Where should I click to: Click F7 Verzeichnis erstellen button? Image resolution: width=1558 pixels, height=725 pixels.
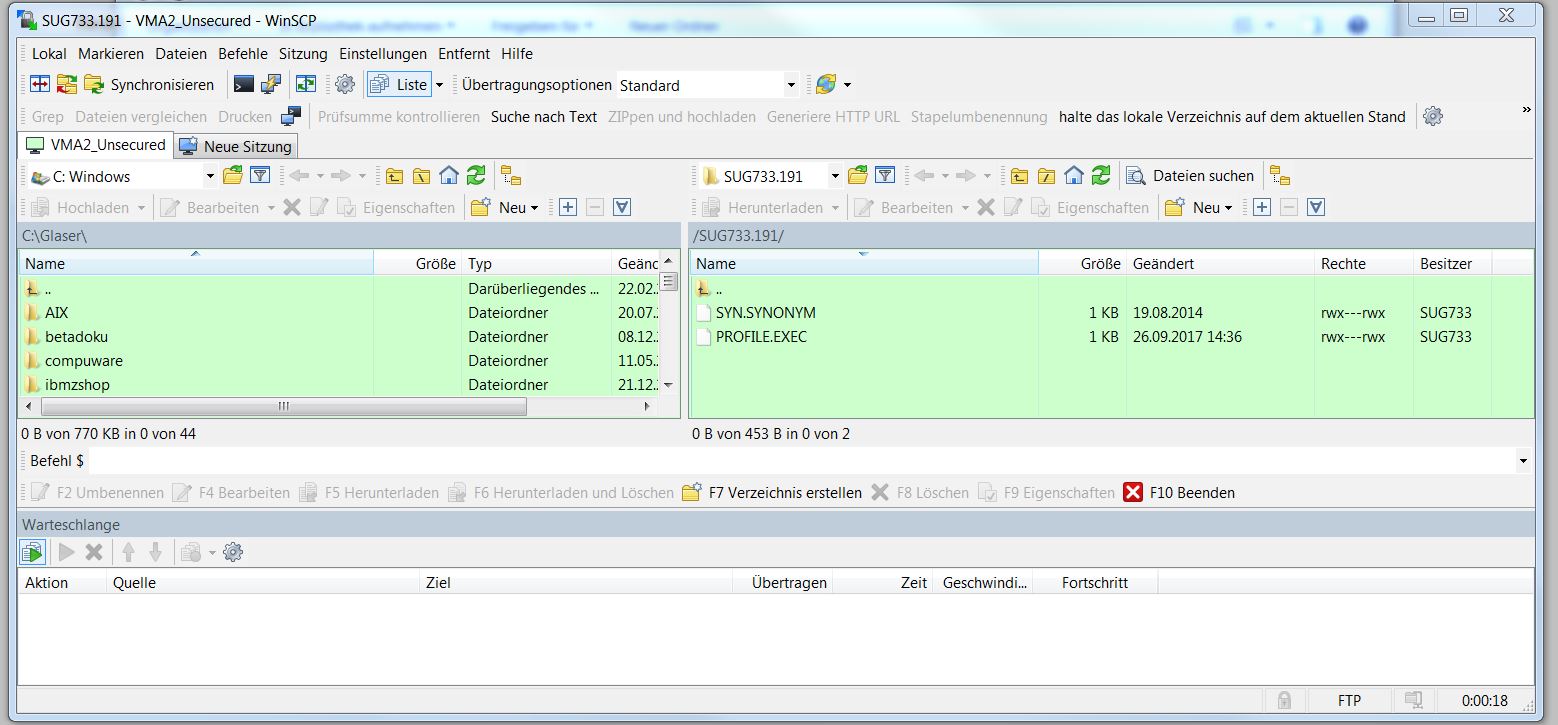click(x=772, y=493)
